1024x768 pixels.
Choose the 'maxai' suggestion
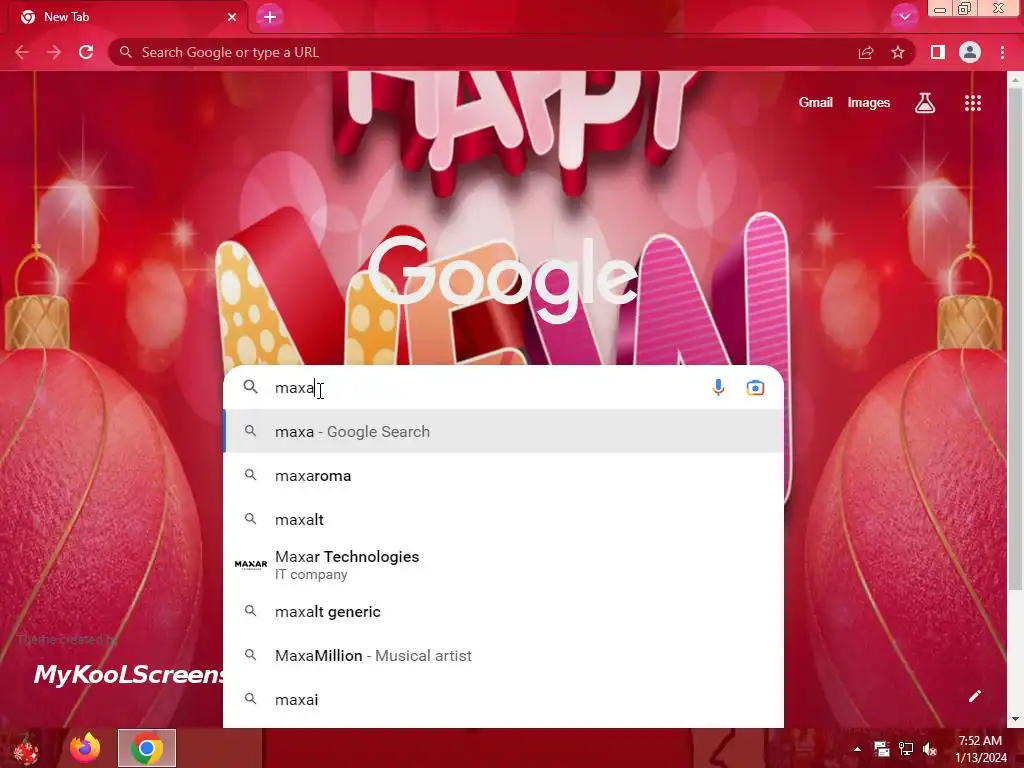[504, 699]
